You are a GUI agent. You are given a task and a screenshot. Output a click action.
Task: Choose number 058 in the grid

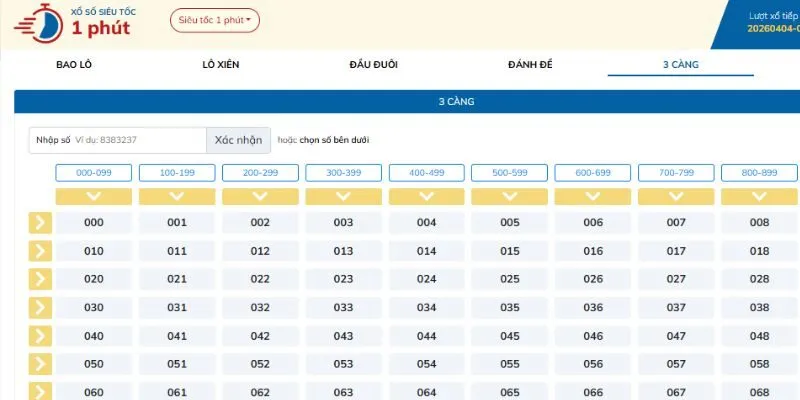759,364
